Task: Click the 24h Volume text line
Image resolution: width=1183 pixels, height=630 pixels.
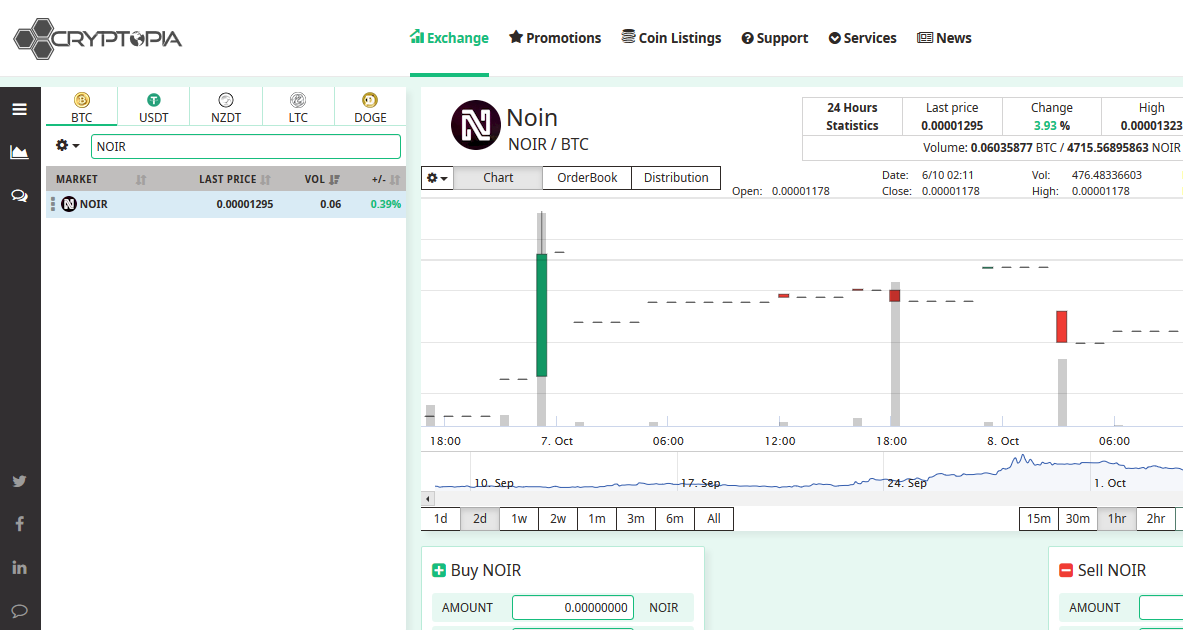Action: point(1052,148)
